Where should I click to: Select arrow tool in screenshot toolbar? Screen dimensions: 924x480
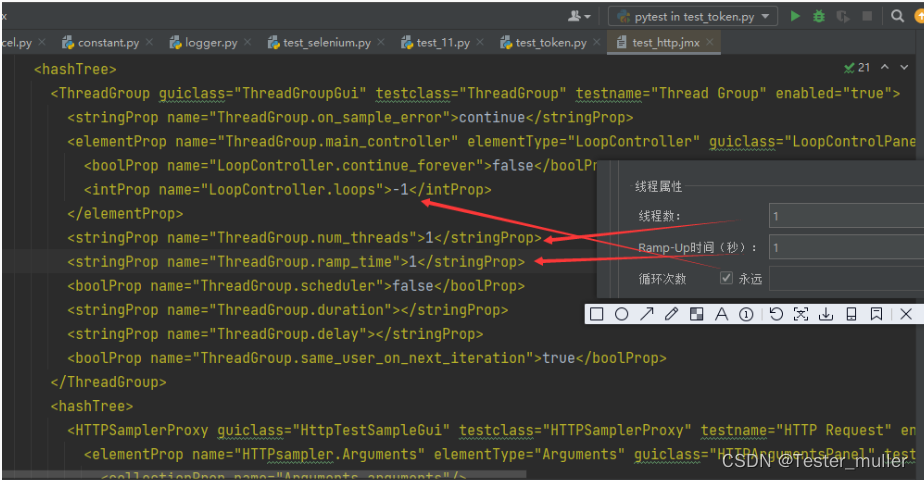coord(646,315)
